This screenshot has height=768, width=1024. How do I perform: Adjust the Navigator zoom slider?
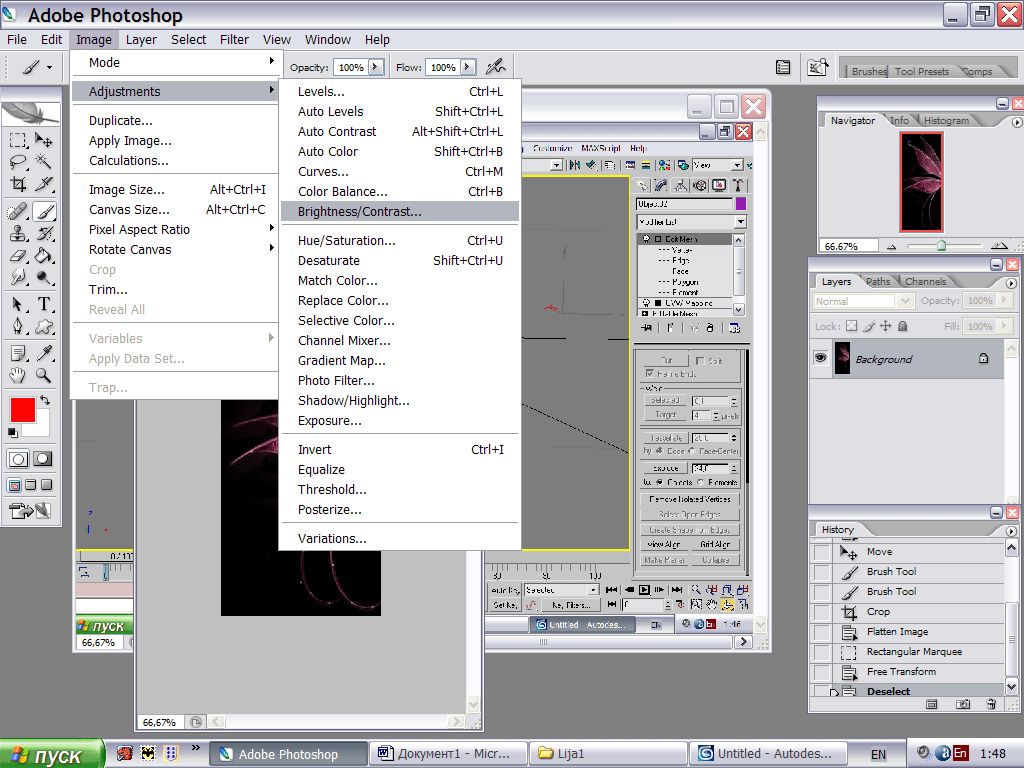point(942,246)
